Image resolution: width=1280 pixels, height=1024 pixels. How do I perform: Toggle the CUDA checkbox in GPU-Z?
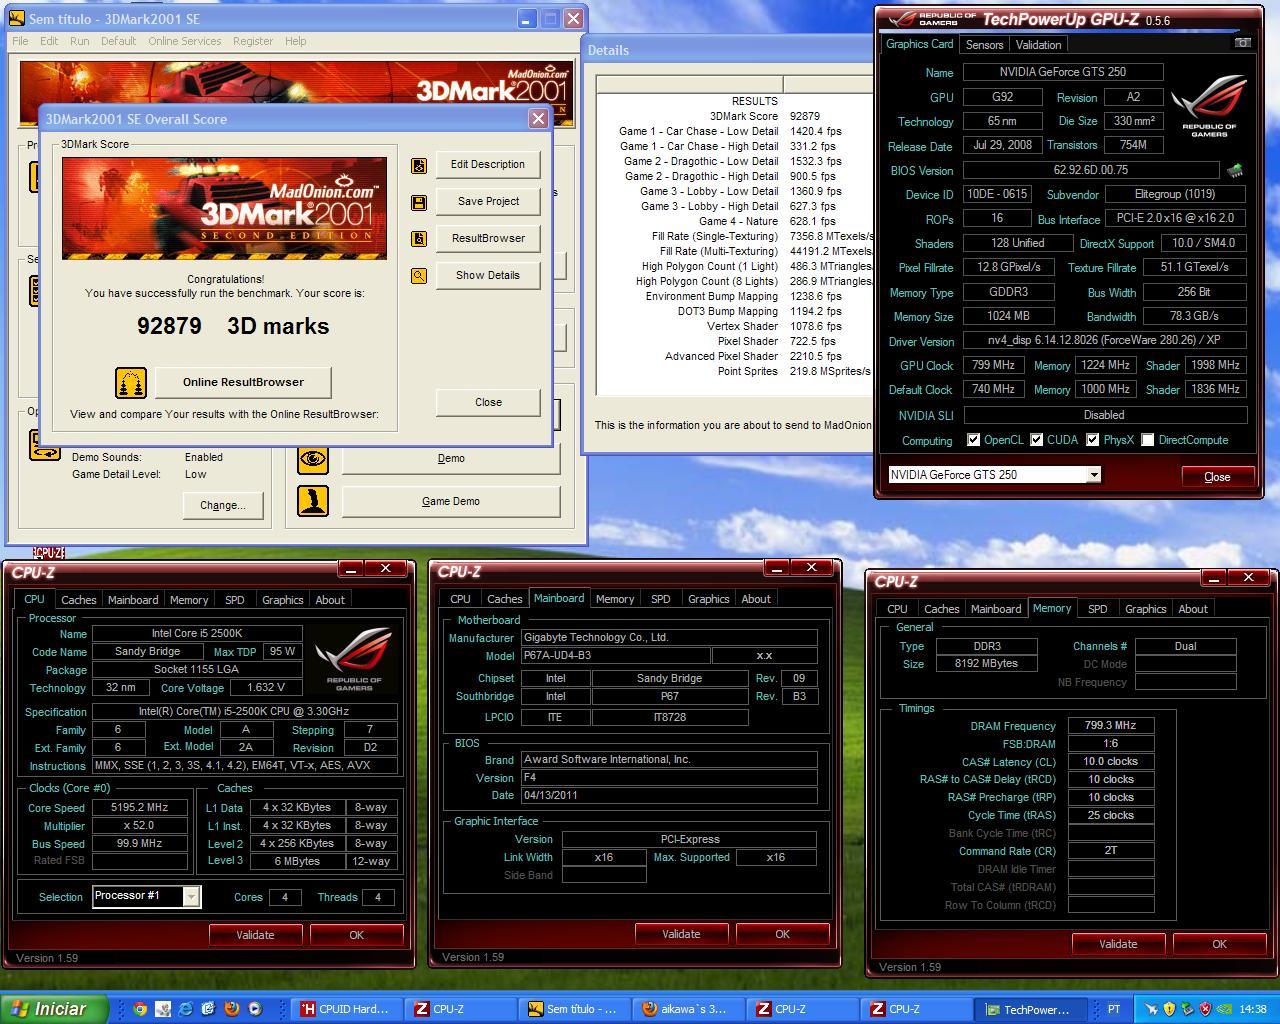click(1037, 440)
